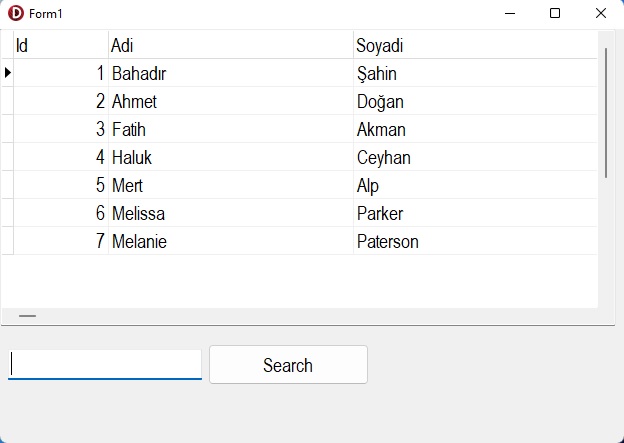
Task: Select the Paterson surname cell
Action: pyautogui.click(x=475, y=241)
